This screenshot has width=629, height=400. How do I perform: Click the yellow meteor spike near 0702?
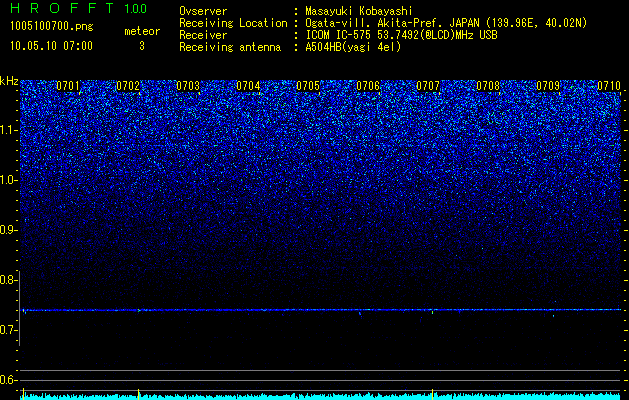[138, 394]
